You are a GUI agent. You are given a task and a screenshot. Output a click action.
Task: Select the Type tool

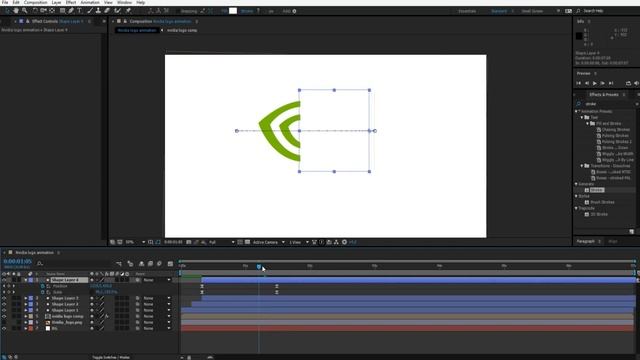coord(79,11)
